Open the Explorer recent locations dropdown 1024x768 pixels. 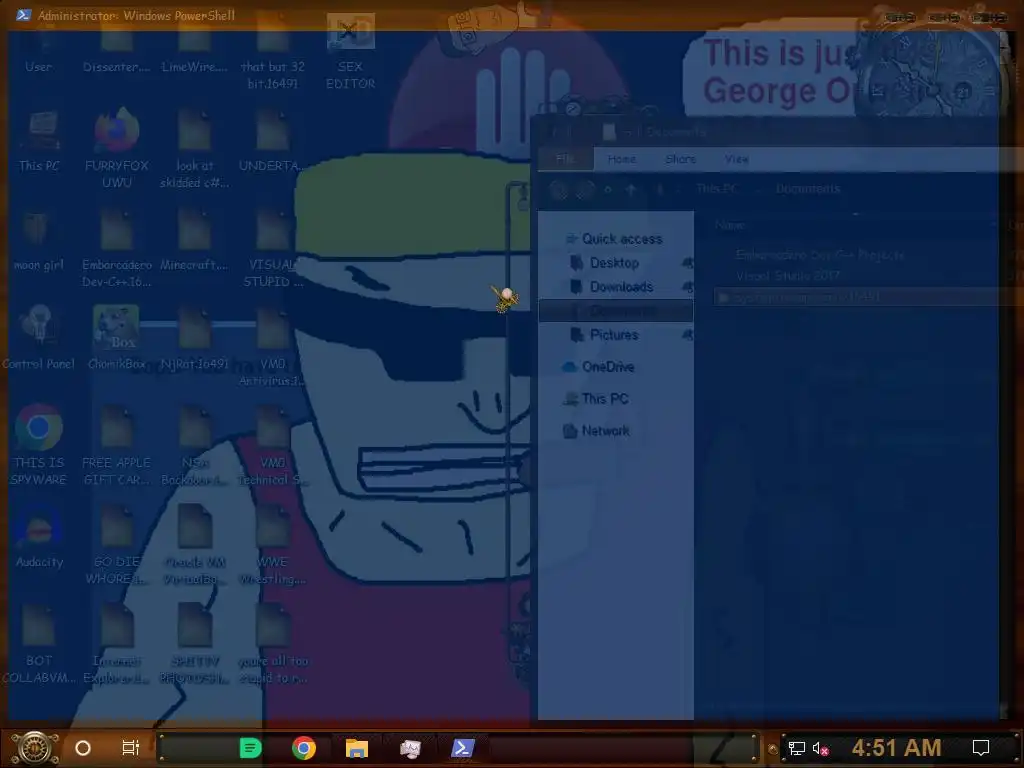[609, 189]
